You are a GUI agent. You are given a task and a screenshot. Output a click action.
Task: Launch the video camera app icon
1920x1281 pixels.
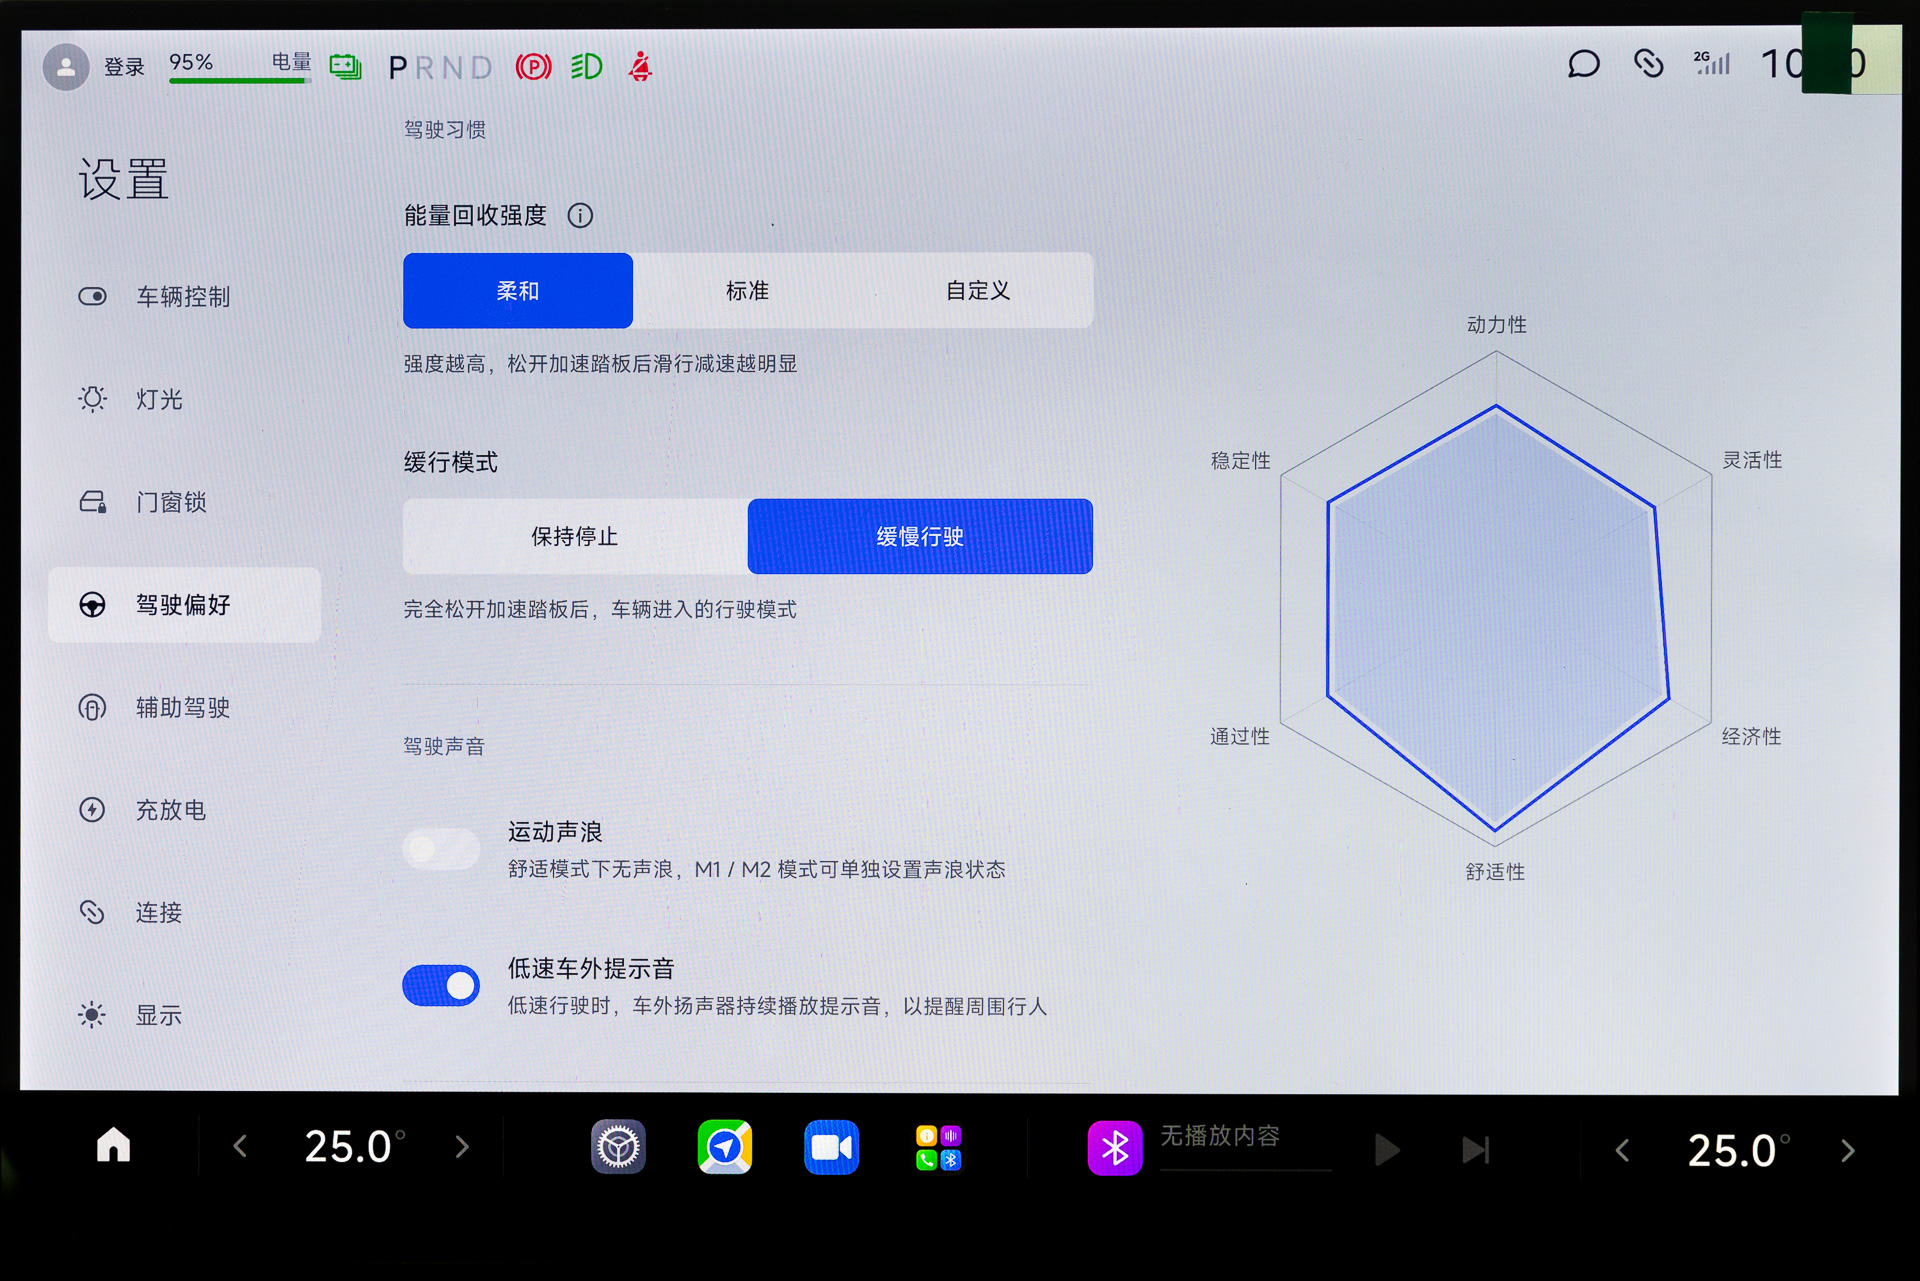(831, 1147)
